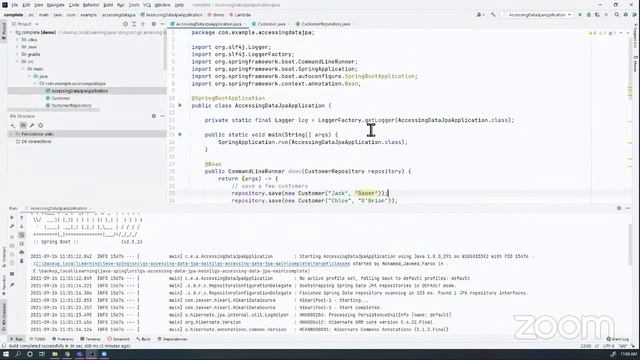This screenshot has height=360, width=640.
Task: Collapse the src folder
Action: pos(18,62)
